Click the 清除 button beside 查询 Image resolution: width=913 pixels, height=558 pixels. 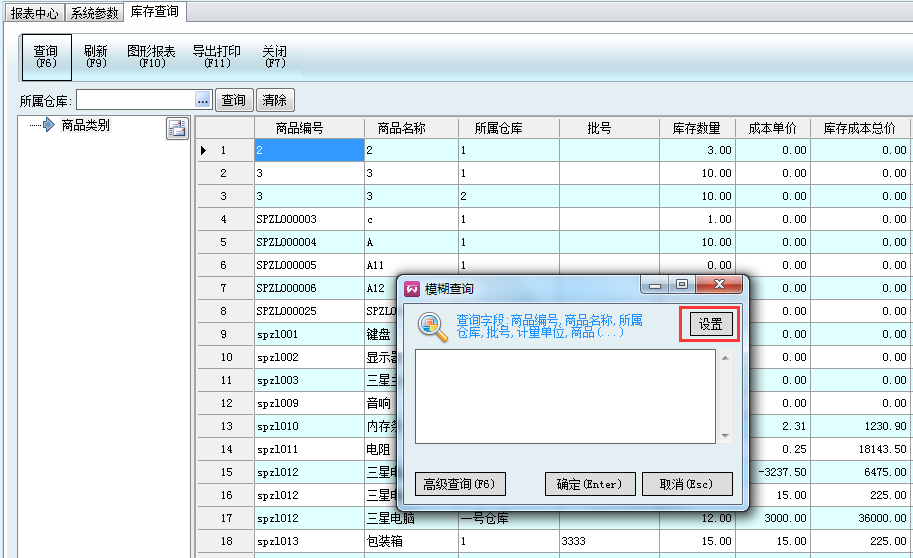pyautogui.click(x=274, y=100)
